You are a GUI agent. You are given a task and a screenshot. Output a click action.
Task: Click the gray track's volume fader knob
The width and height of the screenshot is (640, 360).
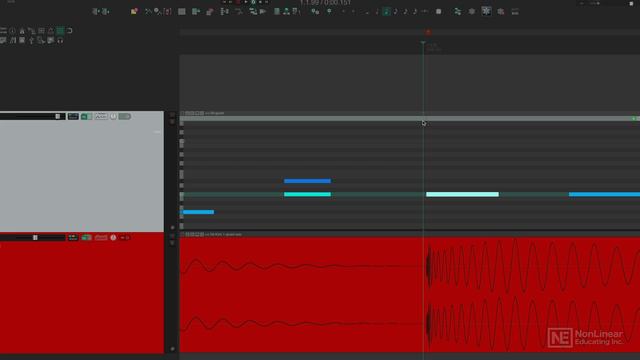[58, 117]
